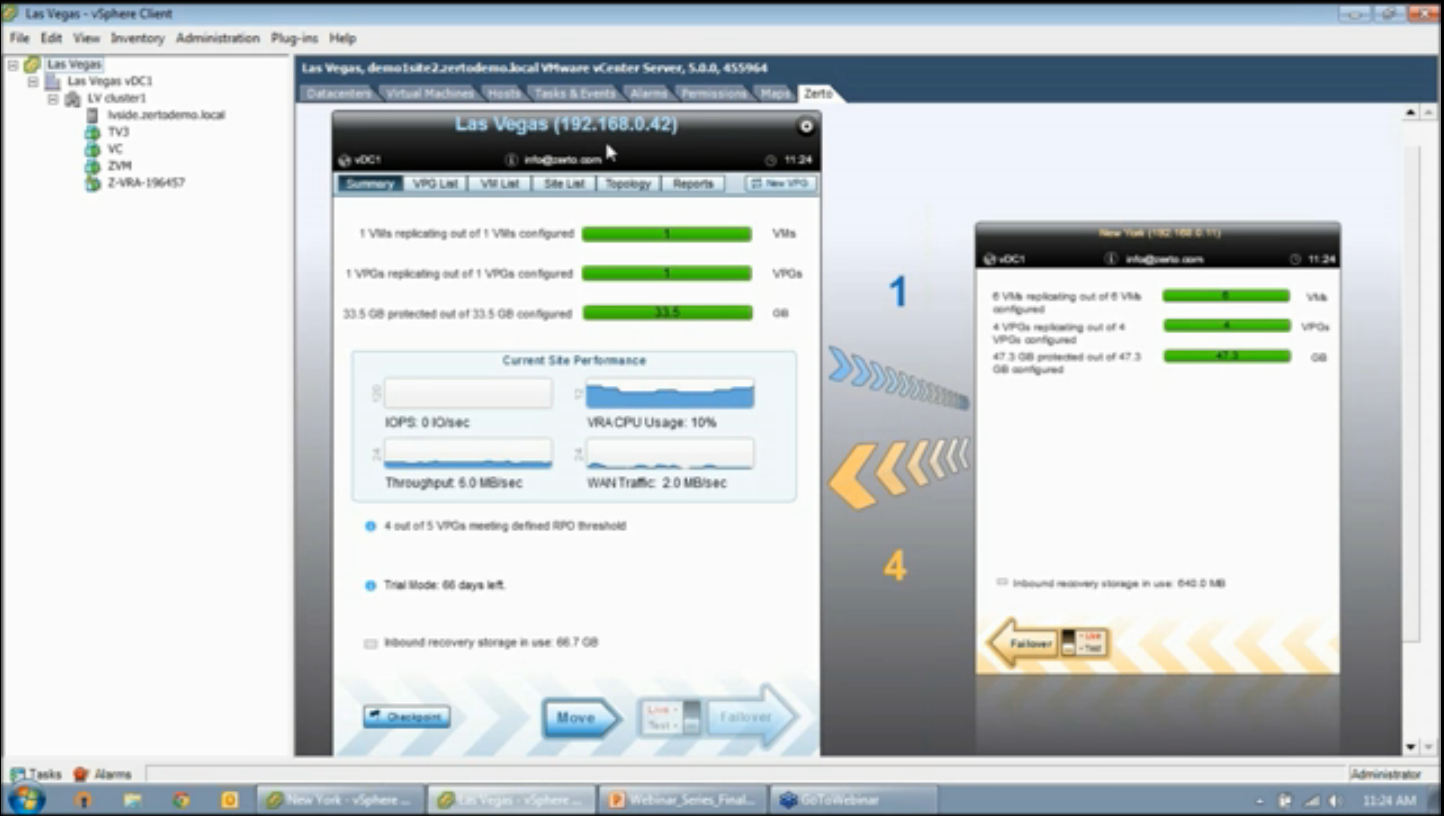The height and width of the screenshot is (816, 1444).
Task: Click the 33.5 GB protected progress bar
Action: (x=667, y=313)
